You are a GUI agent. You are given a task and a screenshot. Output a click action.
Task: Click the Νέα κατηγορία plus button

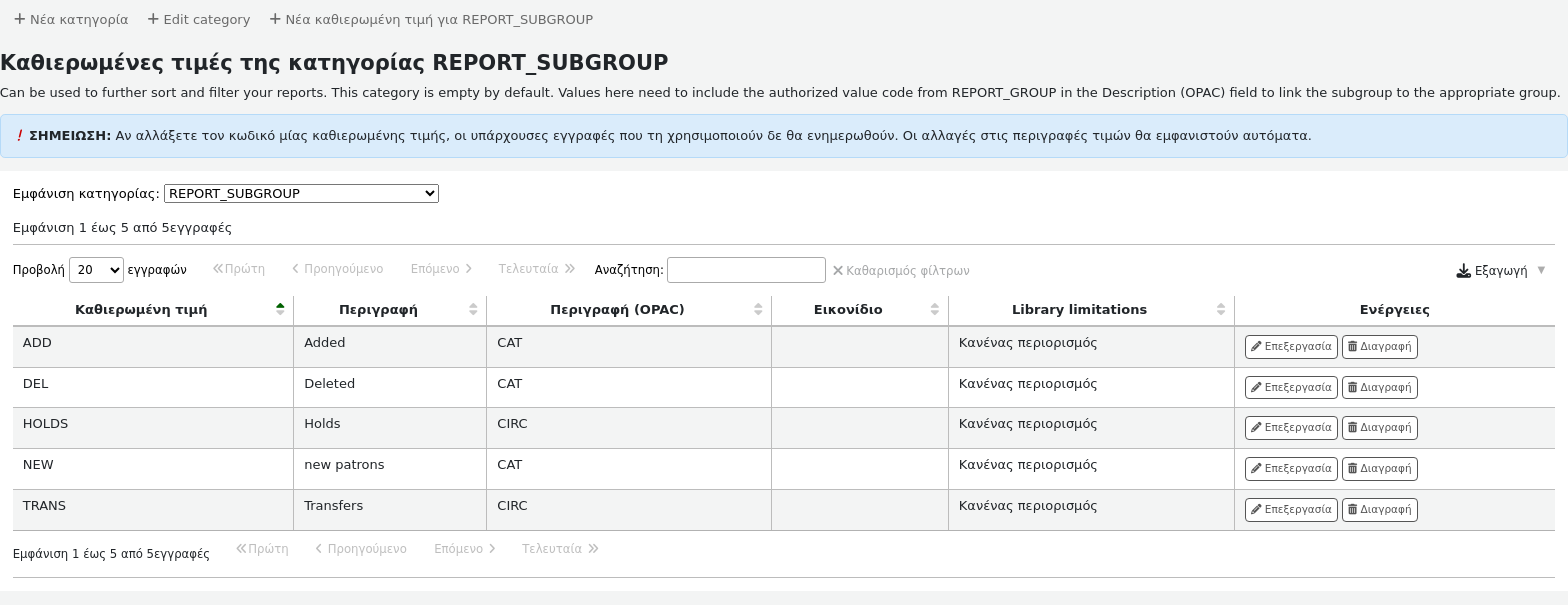click(x=71, y=19)
